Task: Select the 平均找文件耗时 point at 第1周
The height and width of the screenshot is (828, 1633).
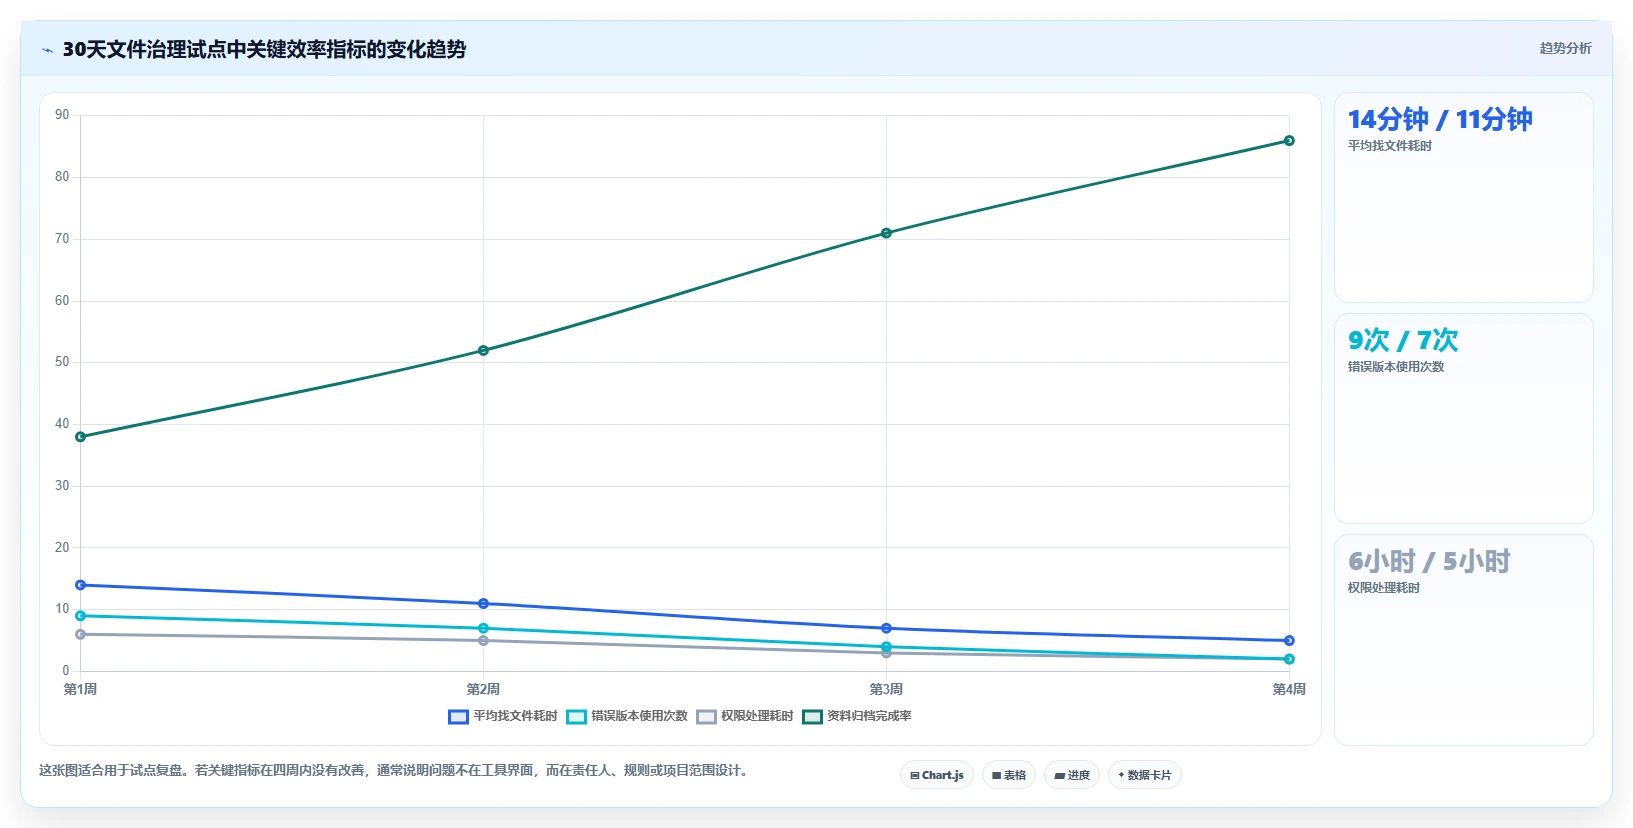Action: [x=81, y=585]
